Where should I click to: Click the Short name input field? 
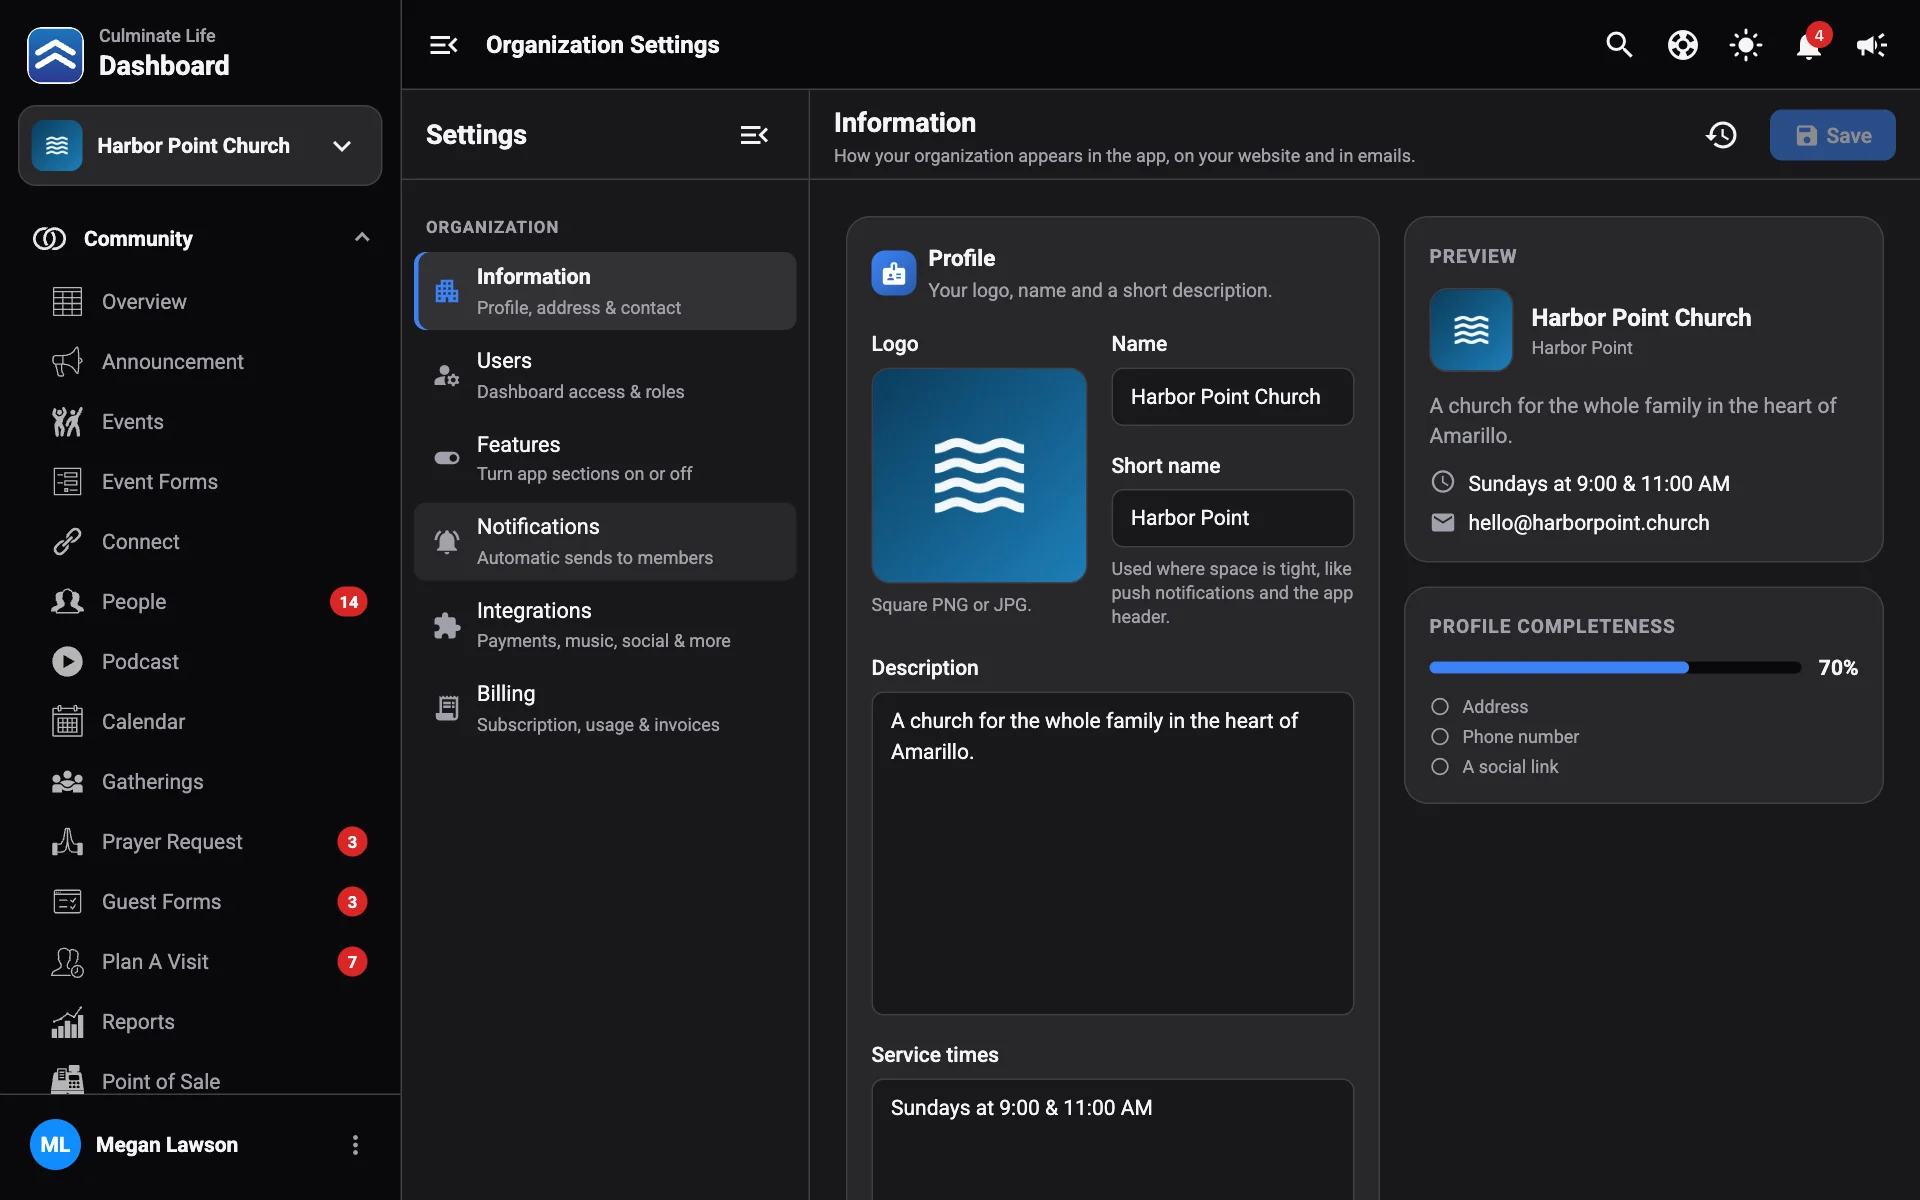pyautogui.click(x=1232, y=518)
